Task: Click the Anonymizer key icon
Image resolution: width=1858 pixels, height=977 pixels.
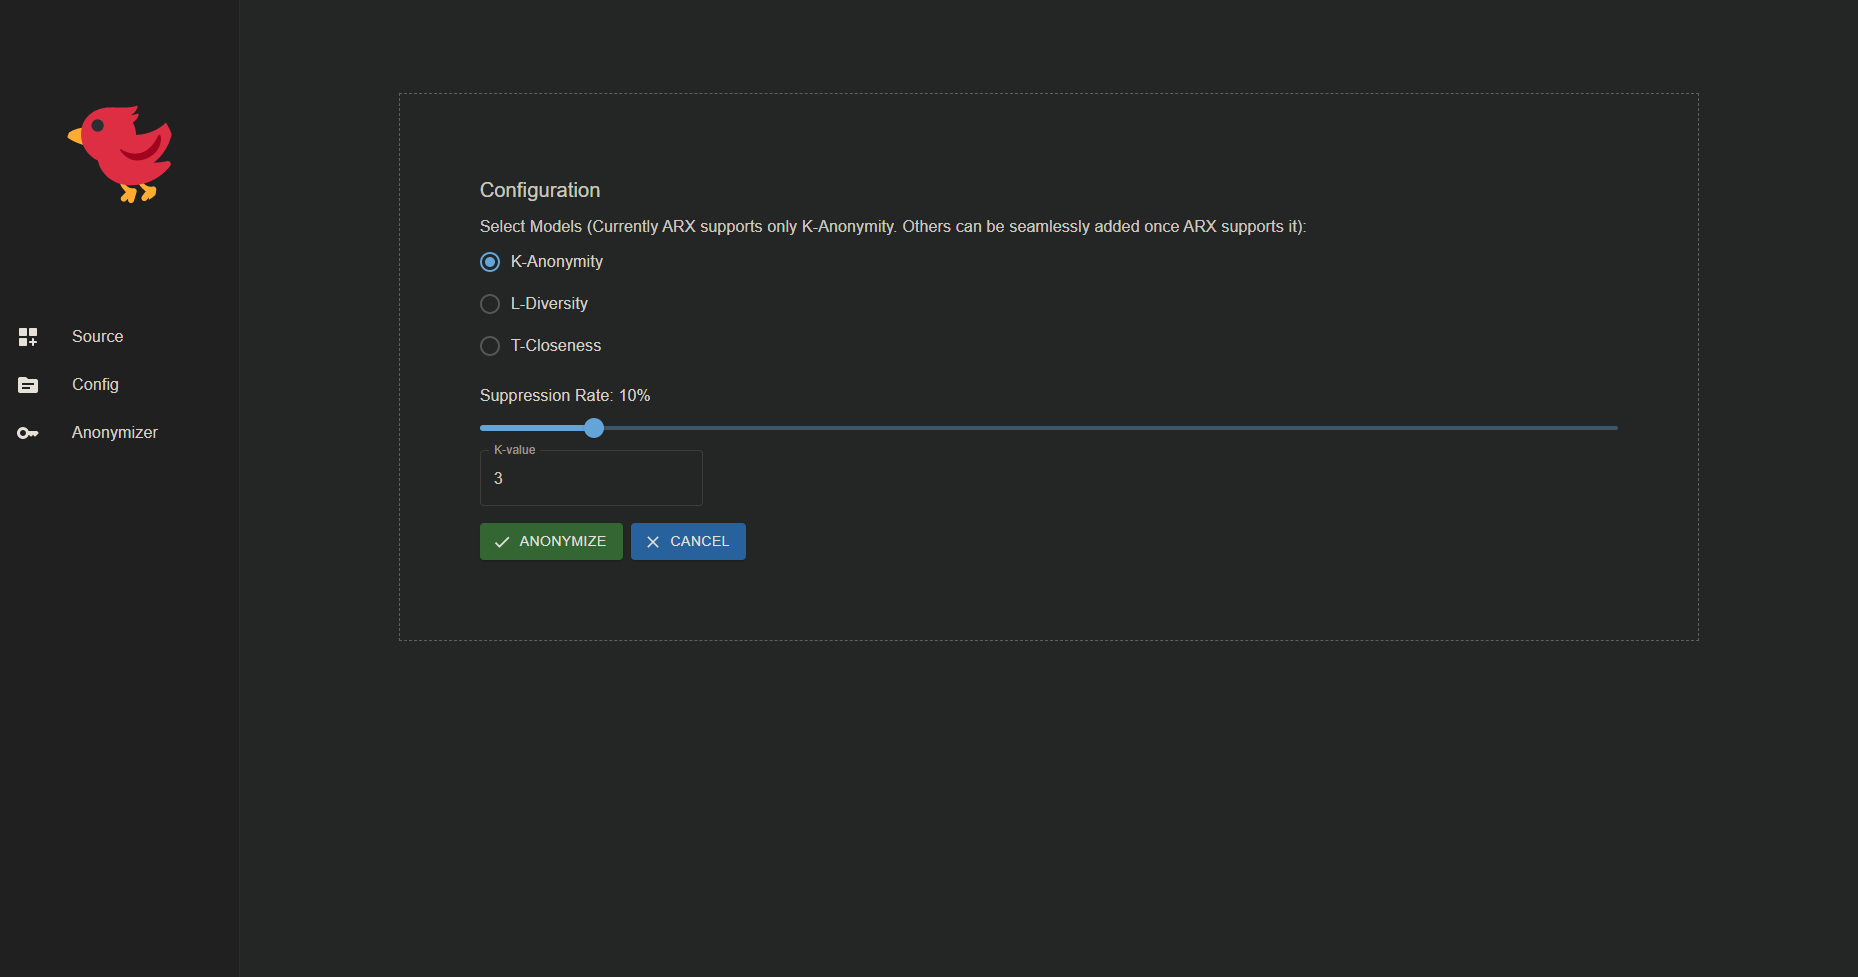Action: [x=28, y=433]
